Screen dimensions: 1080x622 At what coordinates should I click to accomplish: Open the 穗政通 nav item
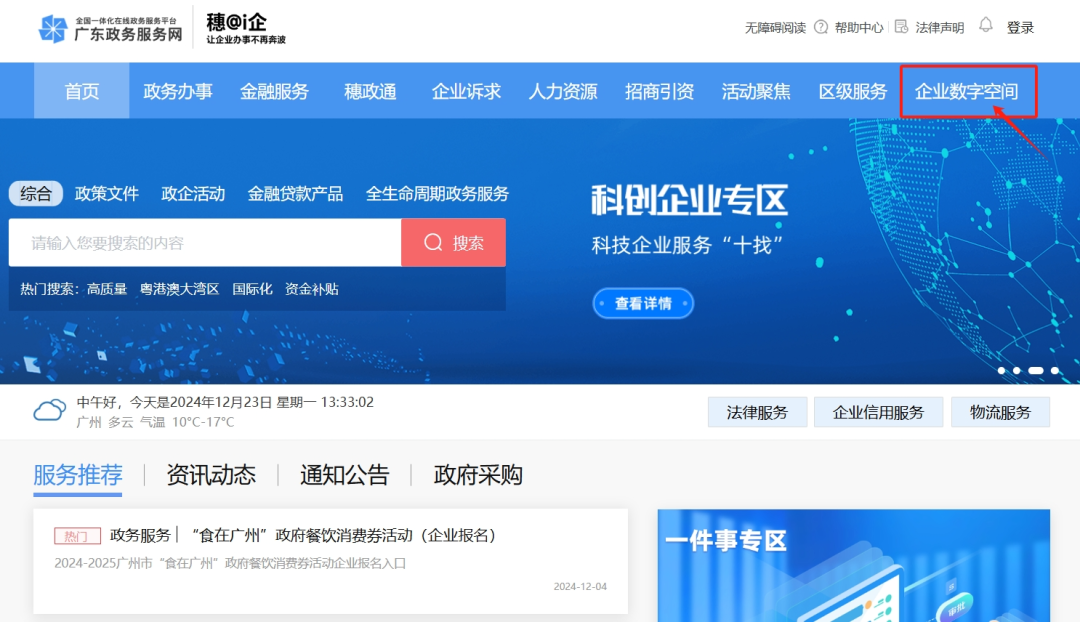(x=371, y=91)
